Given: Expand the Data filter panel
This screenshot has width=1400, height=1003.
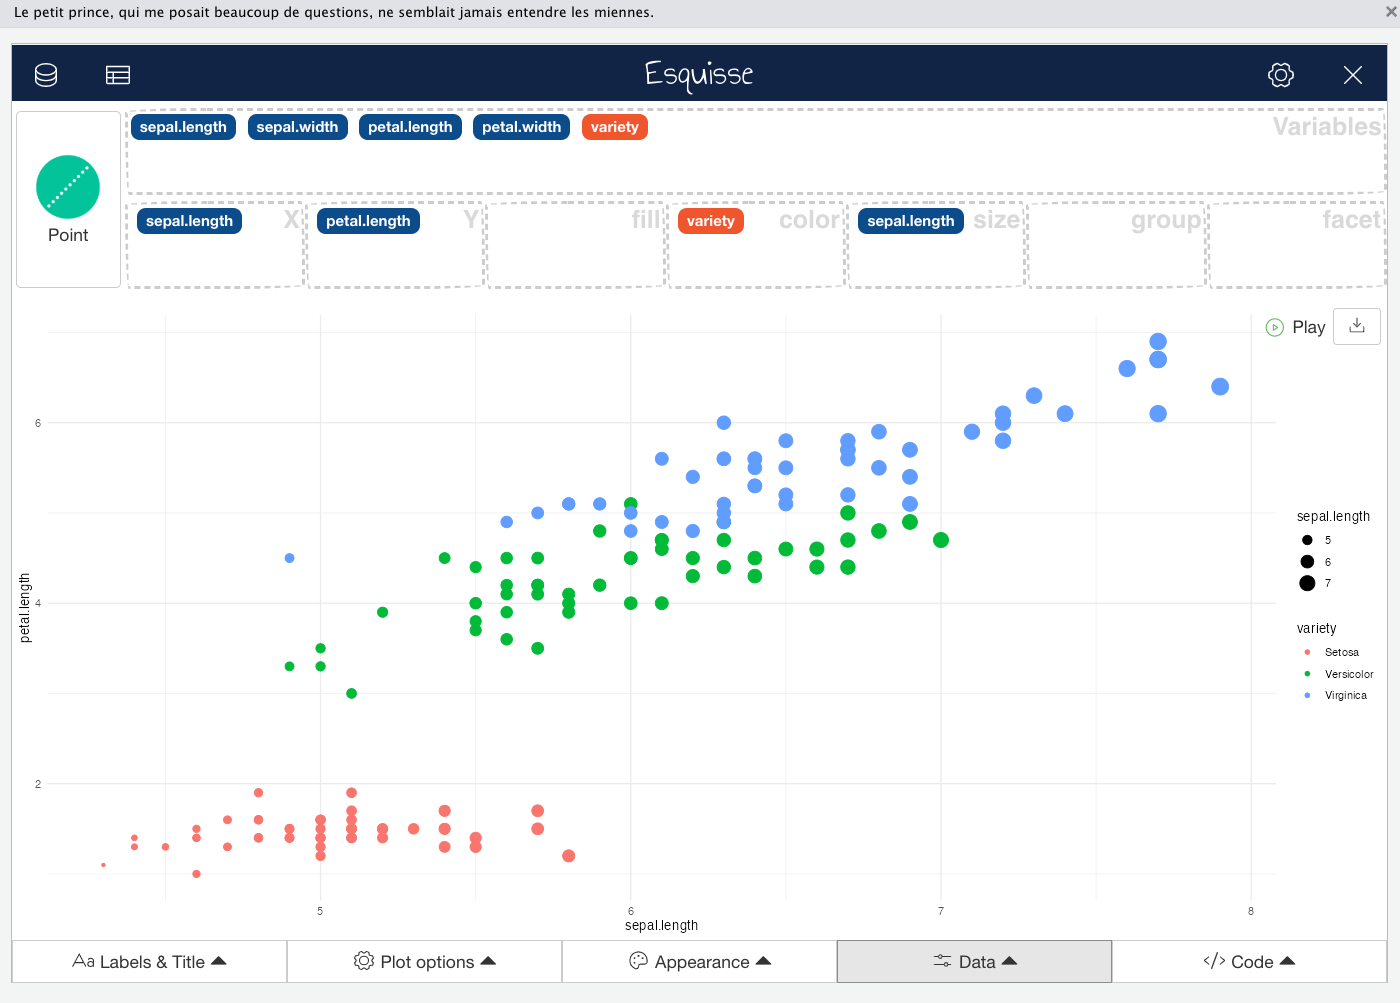Looking at the screenshot, I should 975,962.
